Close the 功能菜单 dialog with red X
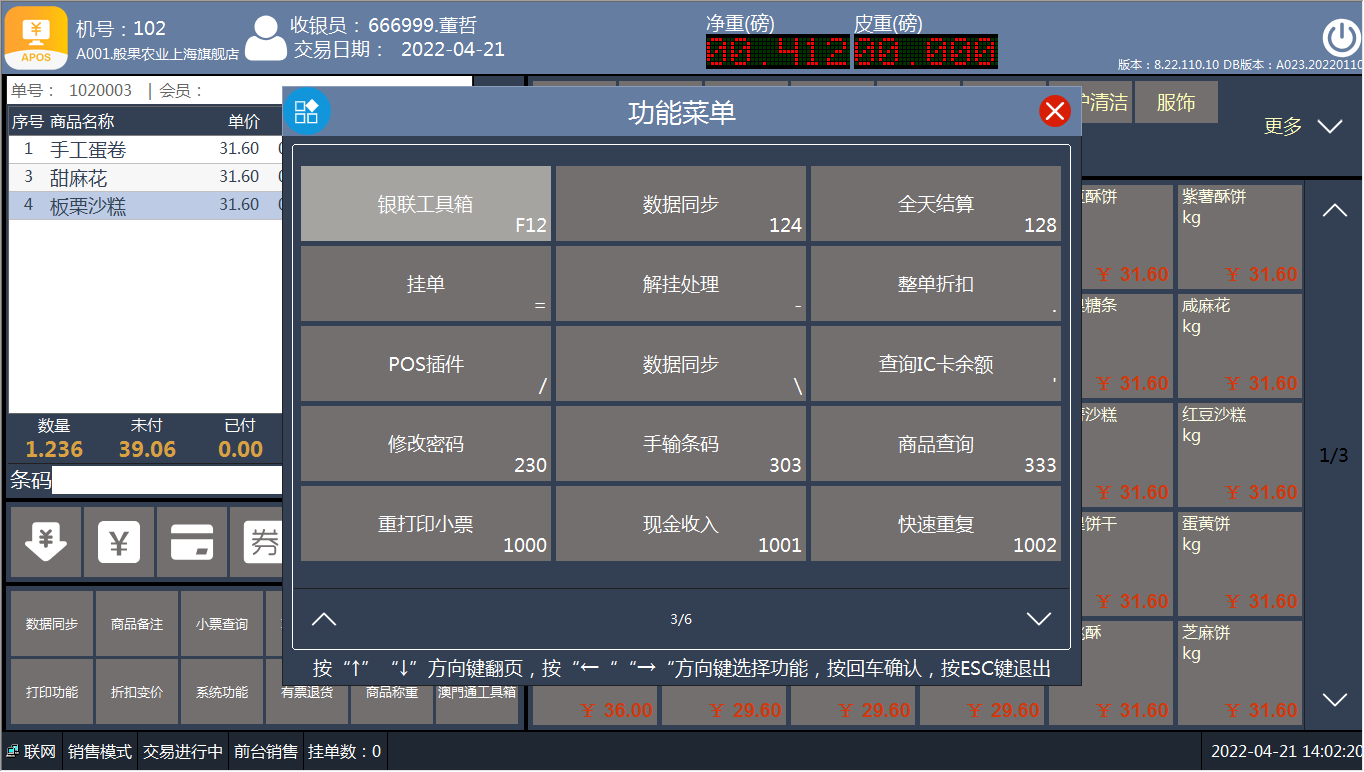Screen dimensions: 1364x772 tap(1055, 111)
